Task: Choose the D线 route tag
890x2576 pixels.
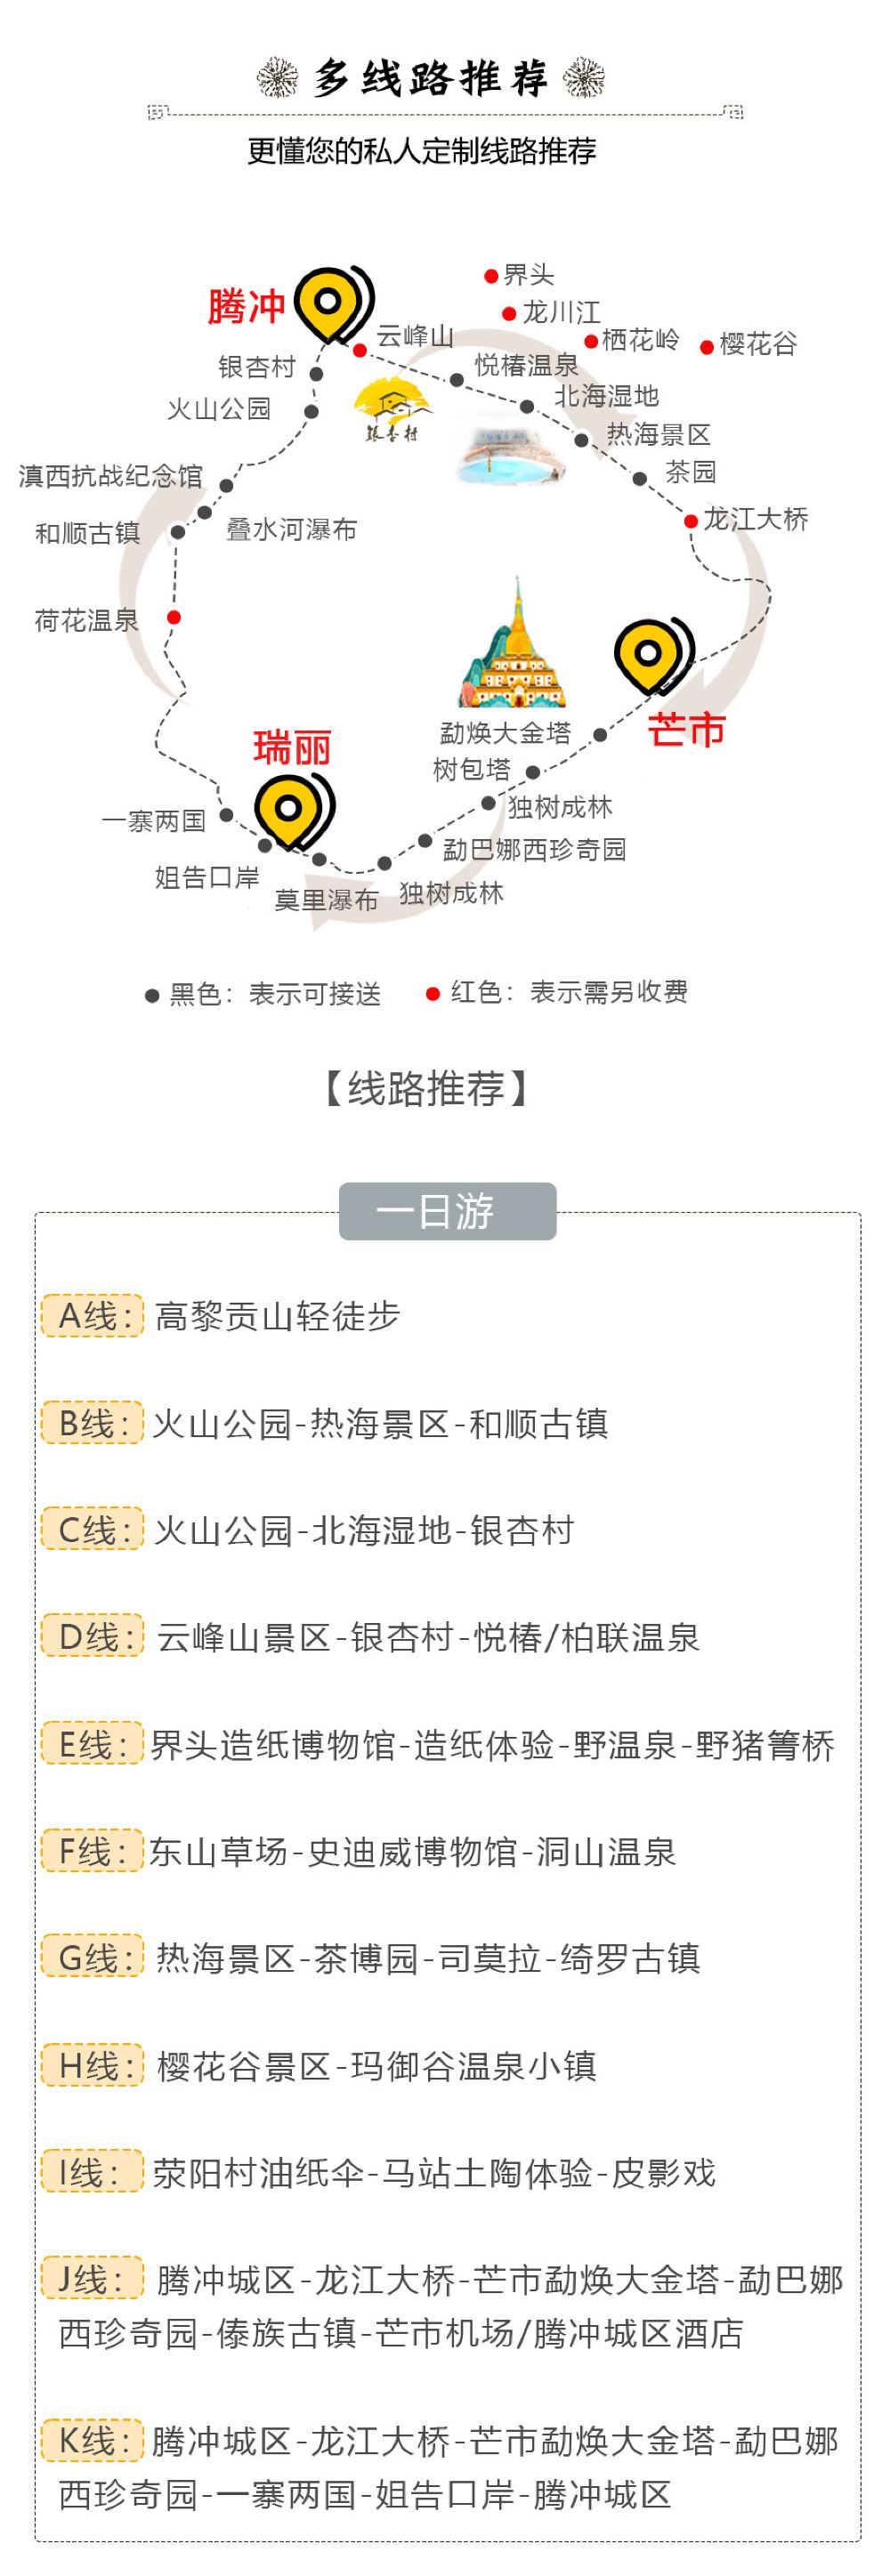Action: tap(93, 1637)
